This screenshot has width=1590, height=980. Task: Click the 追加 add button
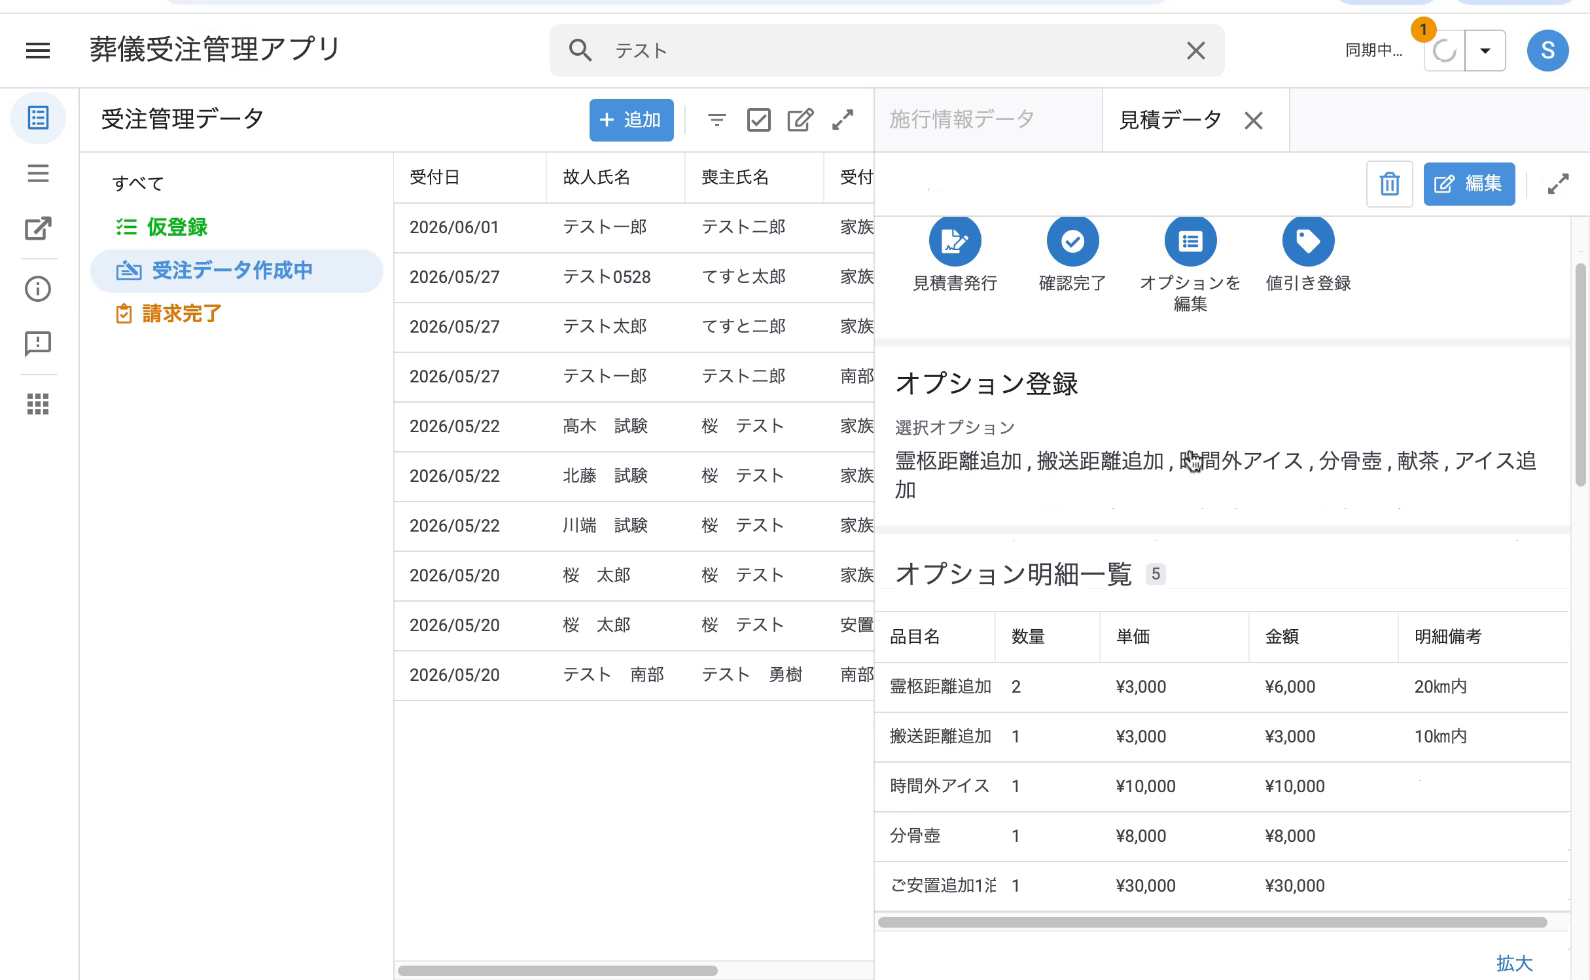coord(631,120)
